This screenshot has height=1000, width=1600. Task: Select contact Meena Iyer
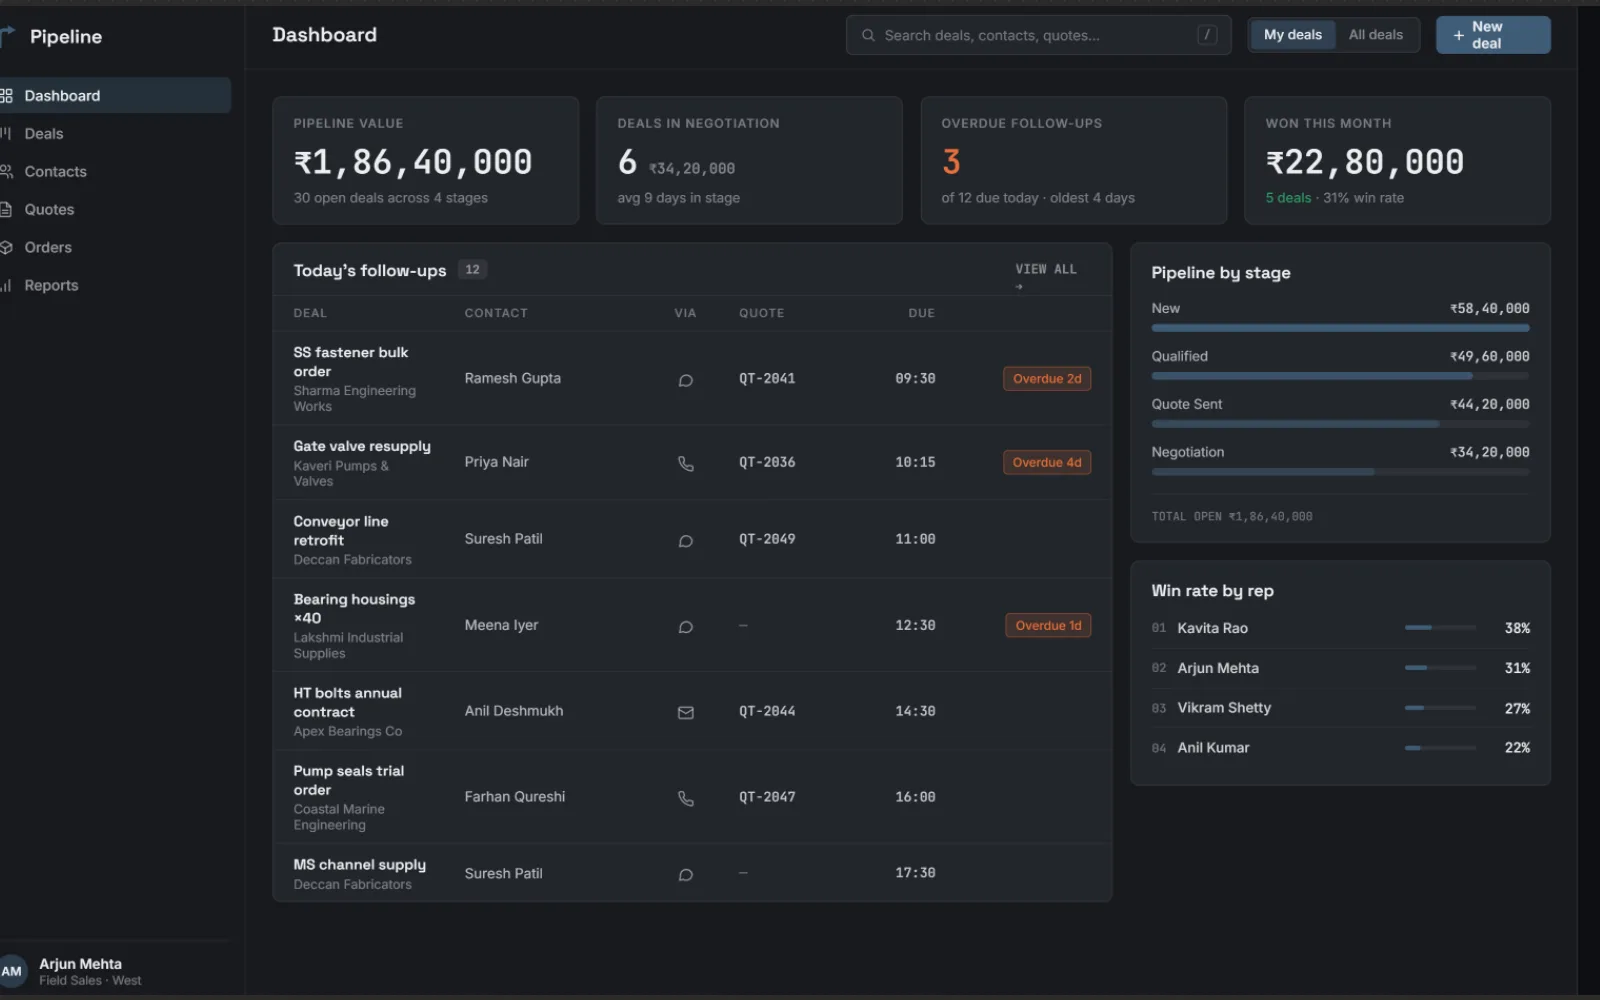click(x=501, y=626)
